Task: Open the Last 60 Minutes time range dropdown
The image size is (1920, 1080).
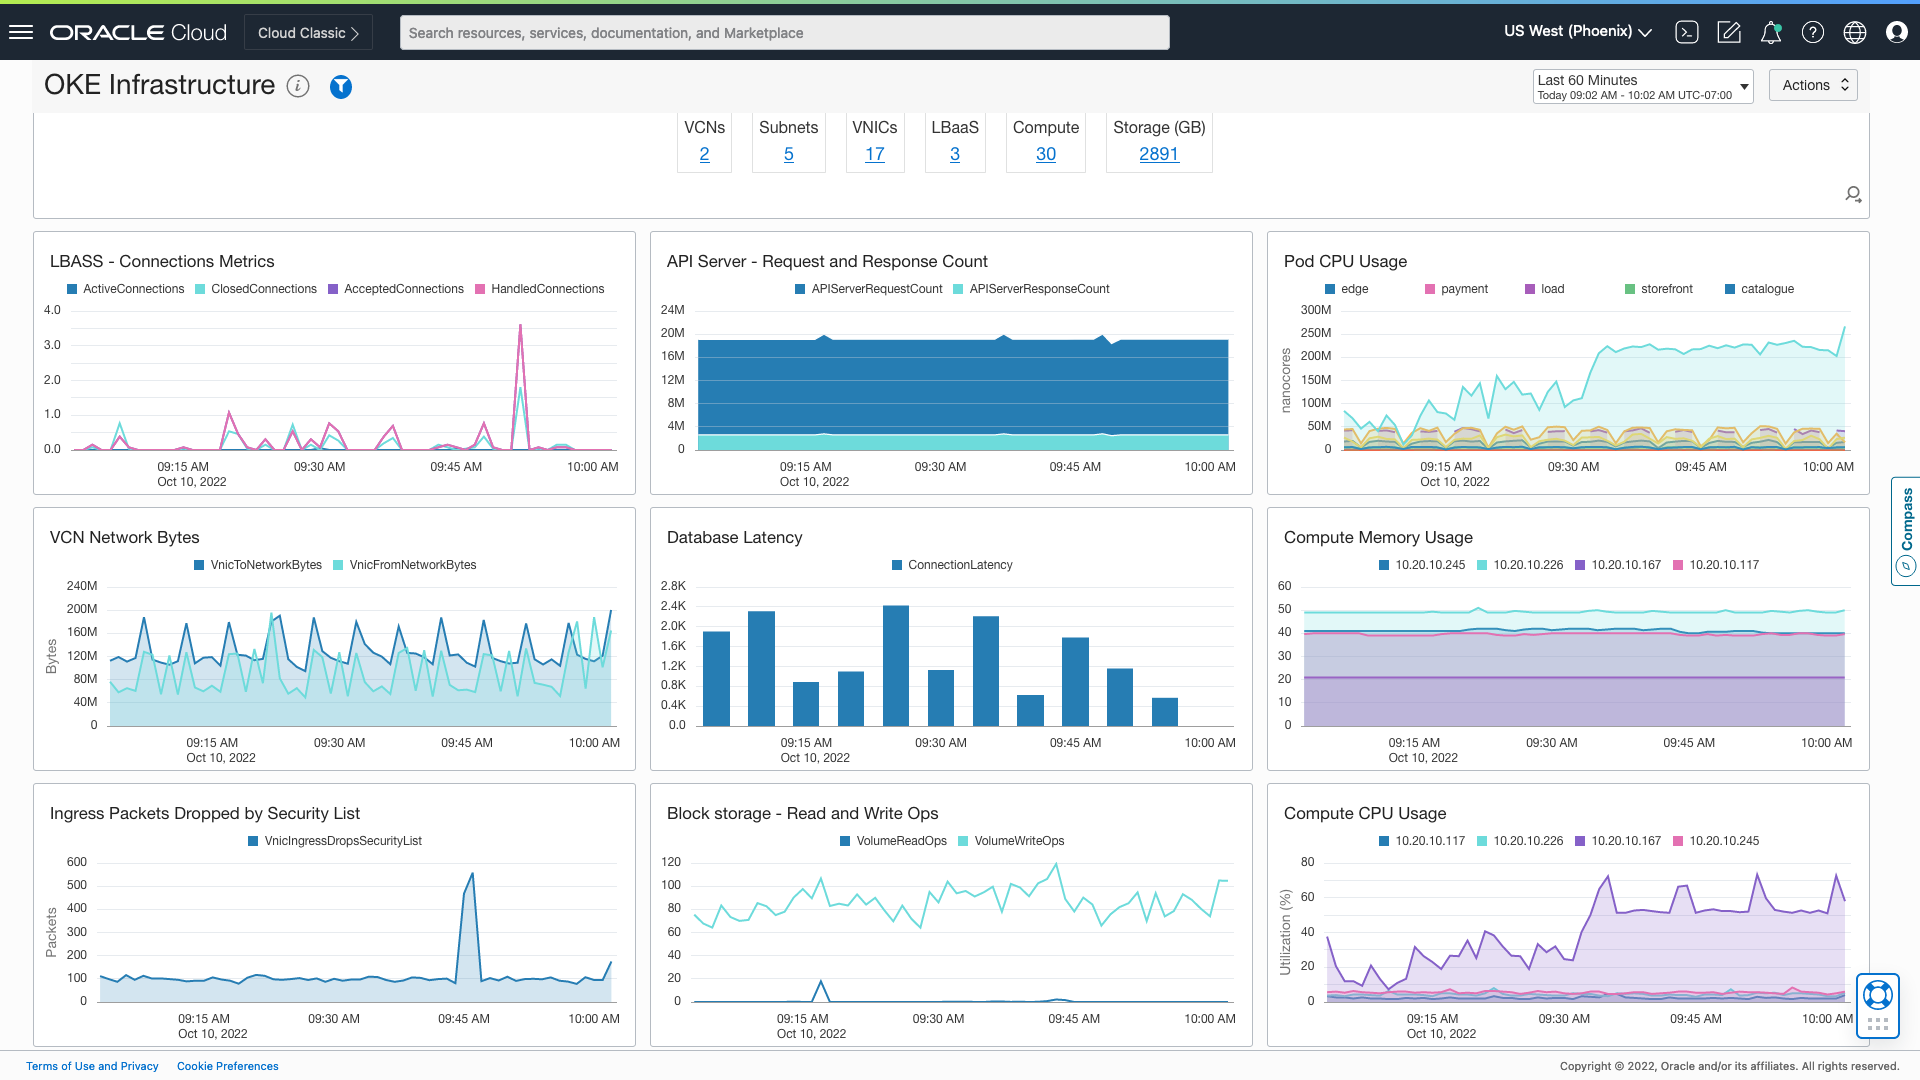Action: click(1642, 86)
